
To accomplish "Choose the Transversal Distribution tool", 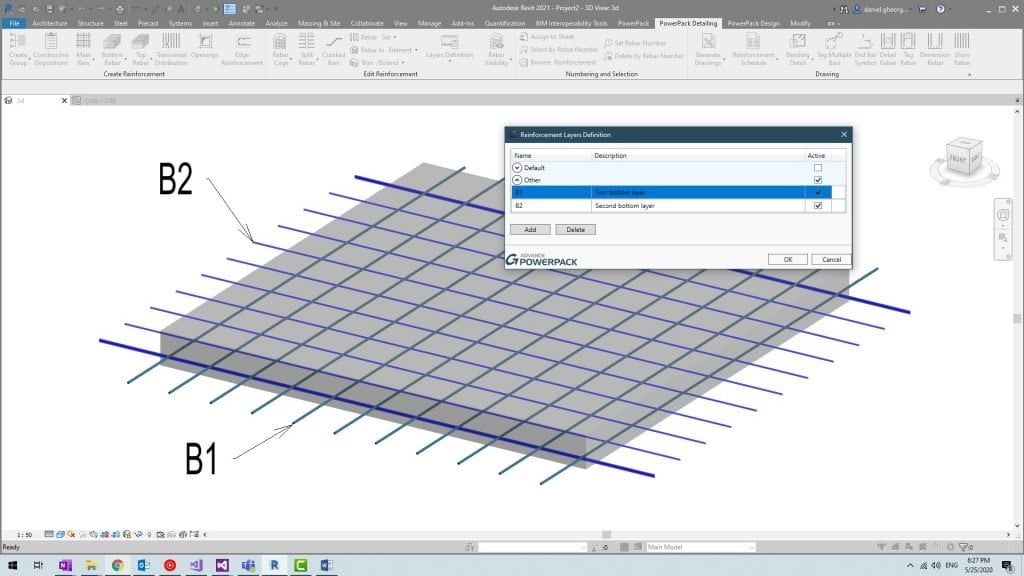I will [171, 50].
